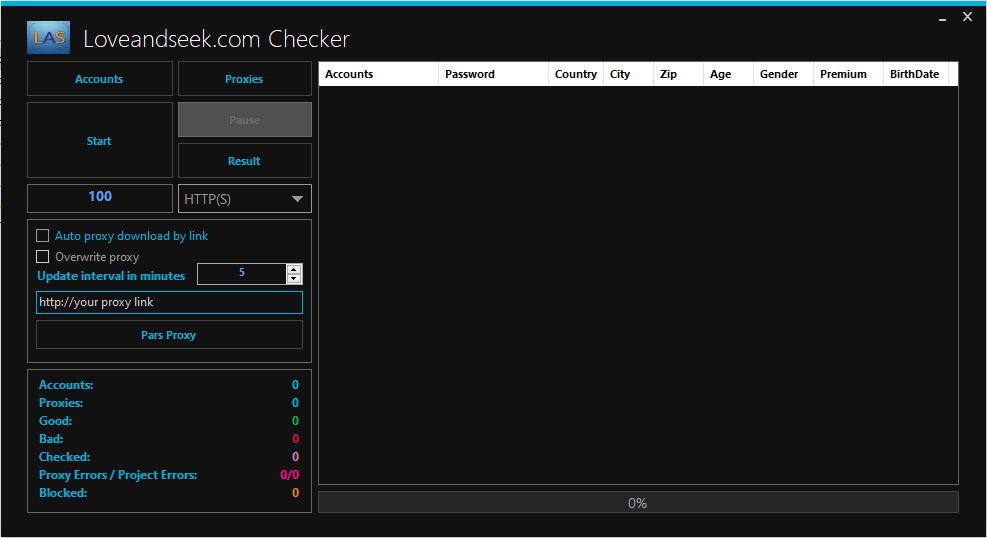Sort by Premium column header

tap(848, 74)
